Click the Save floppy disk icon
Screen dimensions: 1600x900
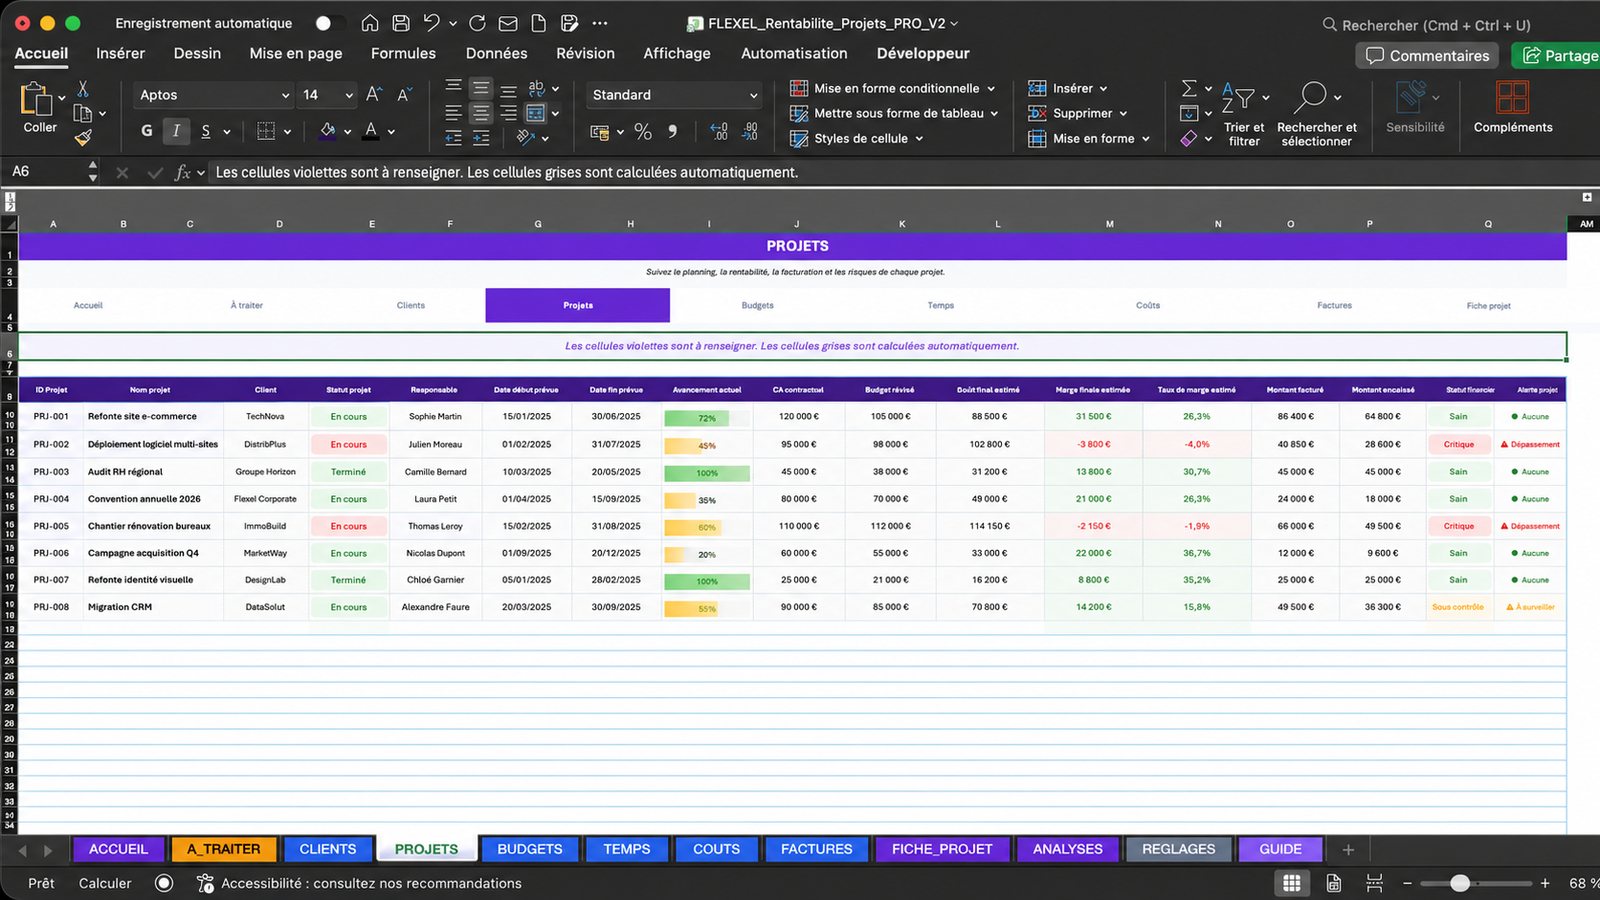(401, 23)
